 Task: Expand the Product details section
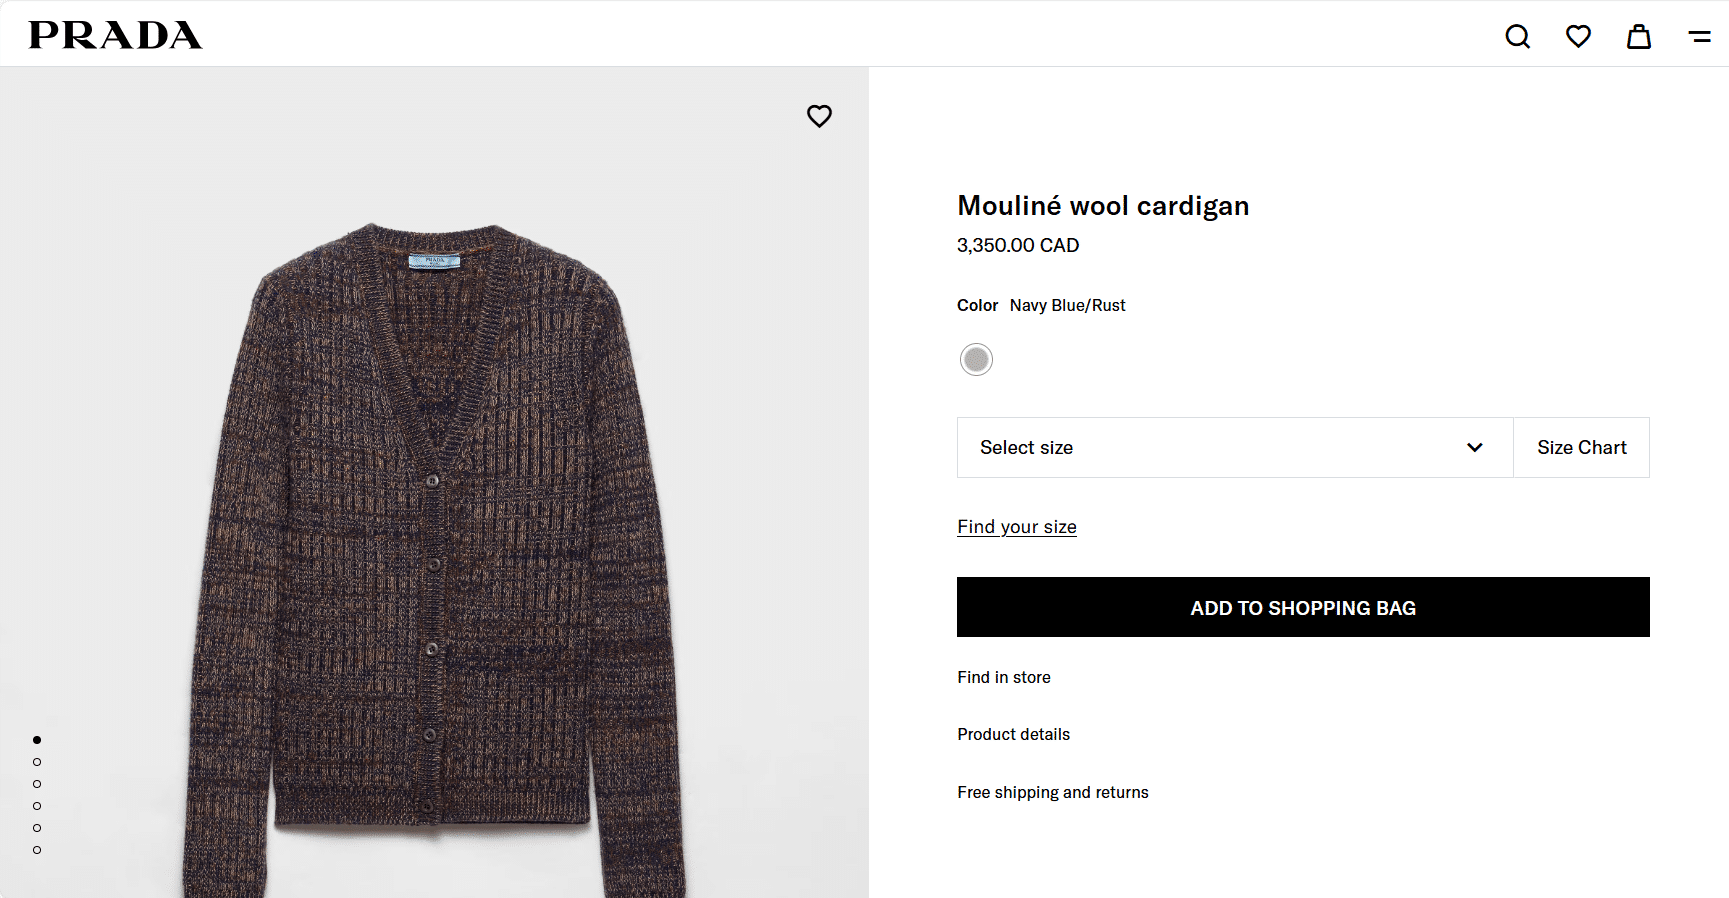click(1013, 735)
